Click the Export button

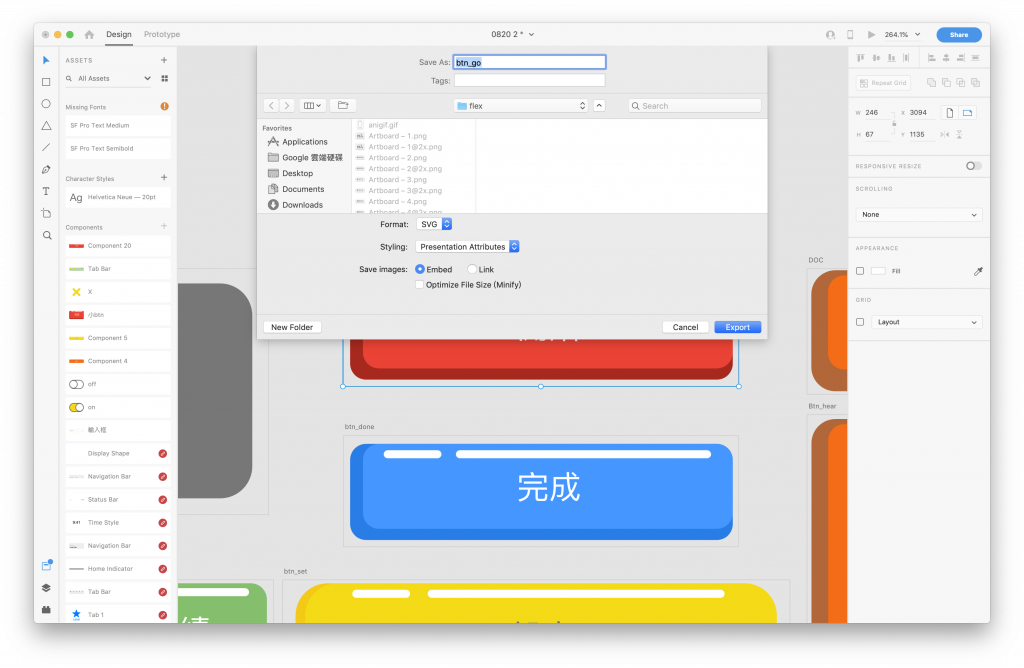point(737,327)
